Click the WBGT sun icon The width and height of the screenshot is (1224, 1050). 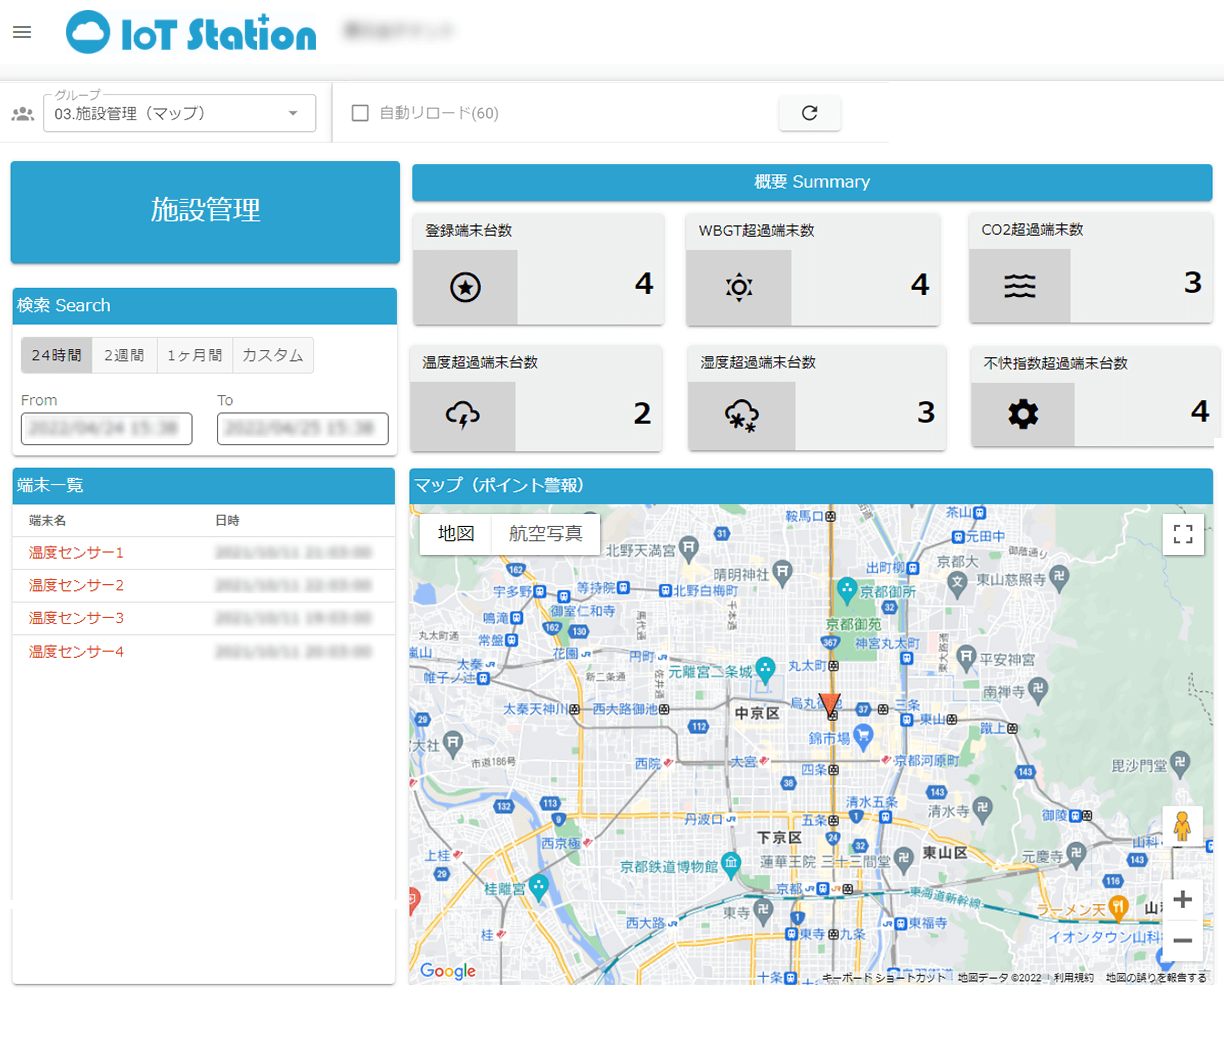tap(739, 287)
